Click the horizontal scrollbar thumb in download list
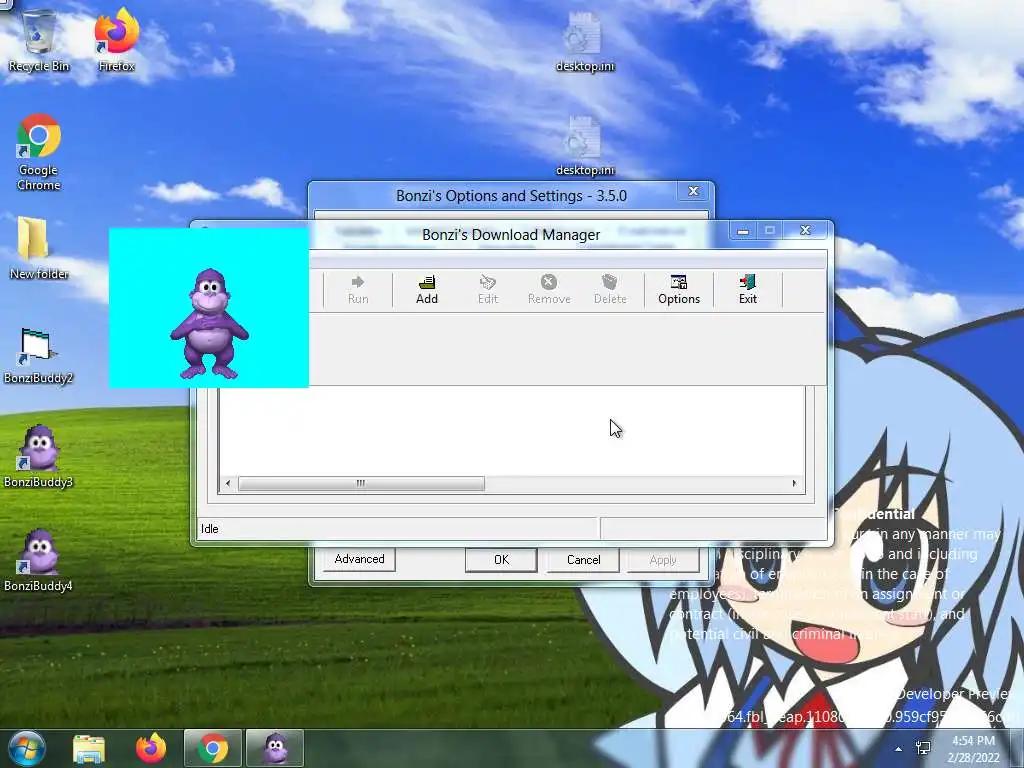The height and width of the screenshot is (768, 1024). click(361, 483)
